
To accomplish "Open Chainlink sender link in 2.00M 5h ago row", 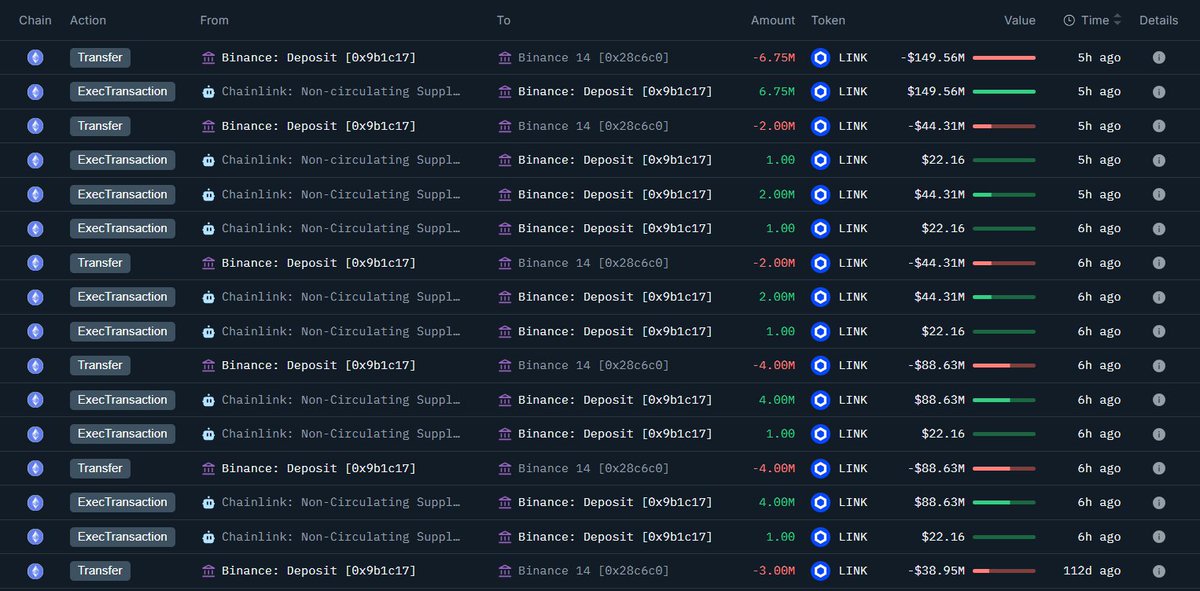I will pos(341,195).
